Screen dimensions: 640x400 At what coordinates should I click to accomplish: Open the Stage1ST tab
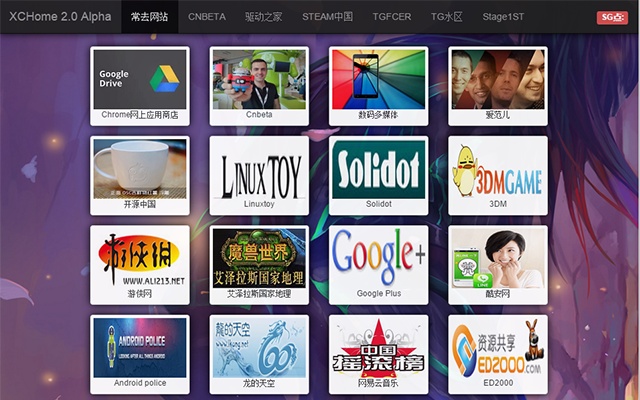tap(503, 17)
